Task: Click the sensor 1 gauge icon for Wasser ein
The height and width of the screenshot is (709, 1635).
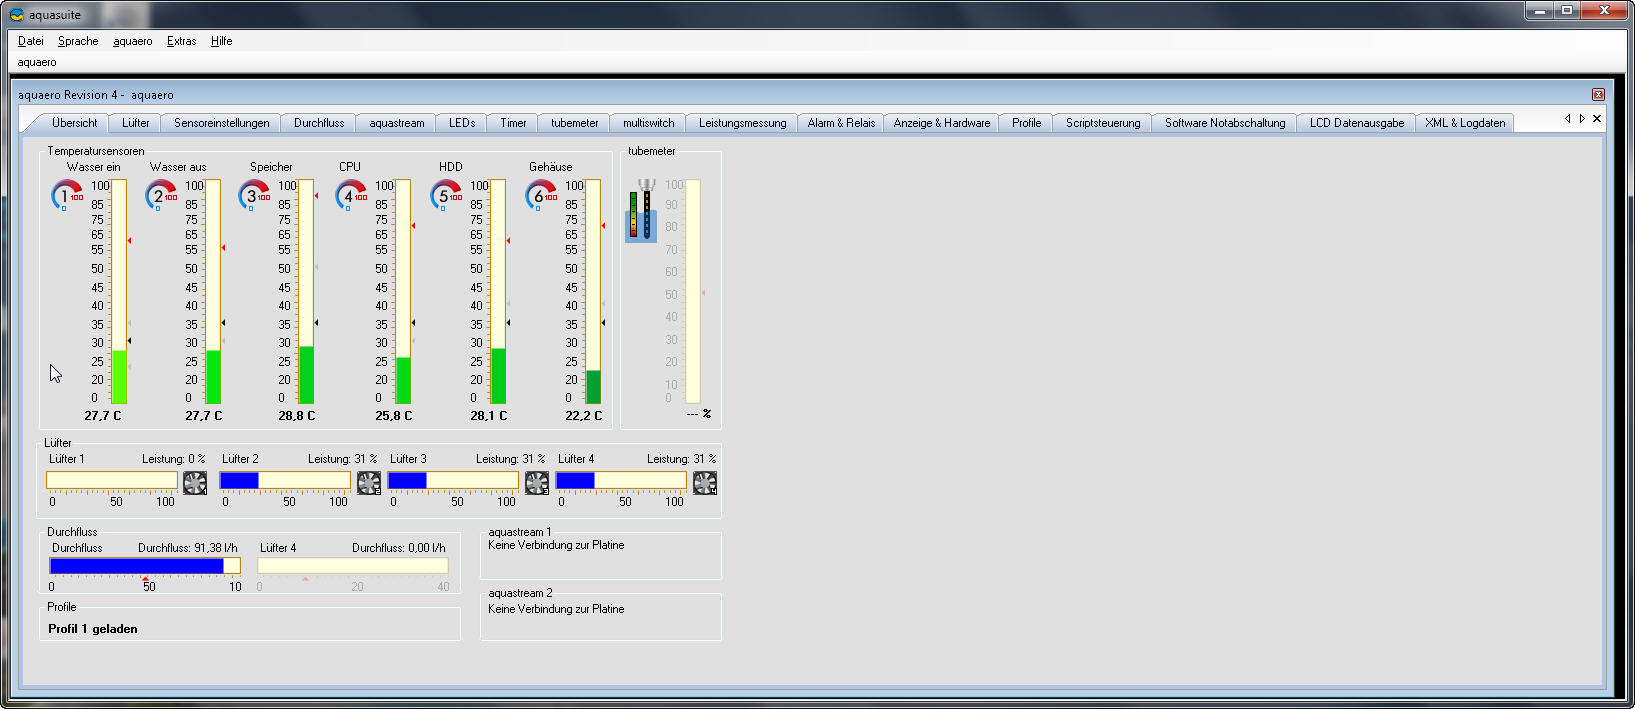Action: click(66, 195)
